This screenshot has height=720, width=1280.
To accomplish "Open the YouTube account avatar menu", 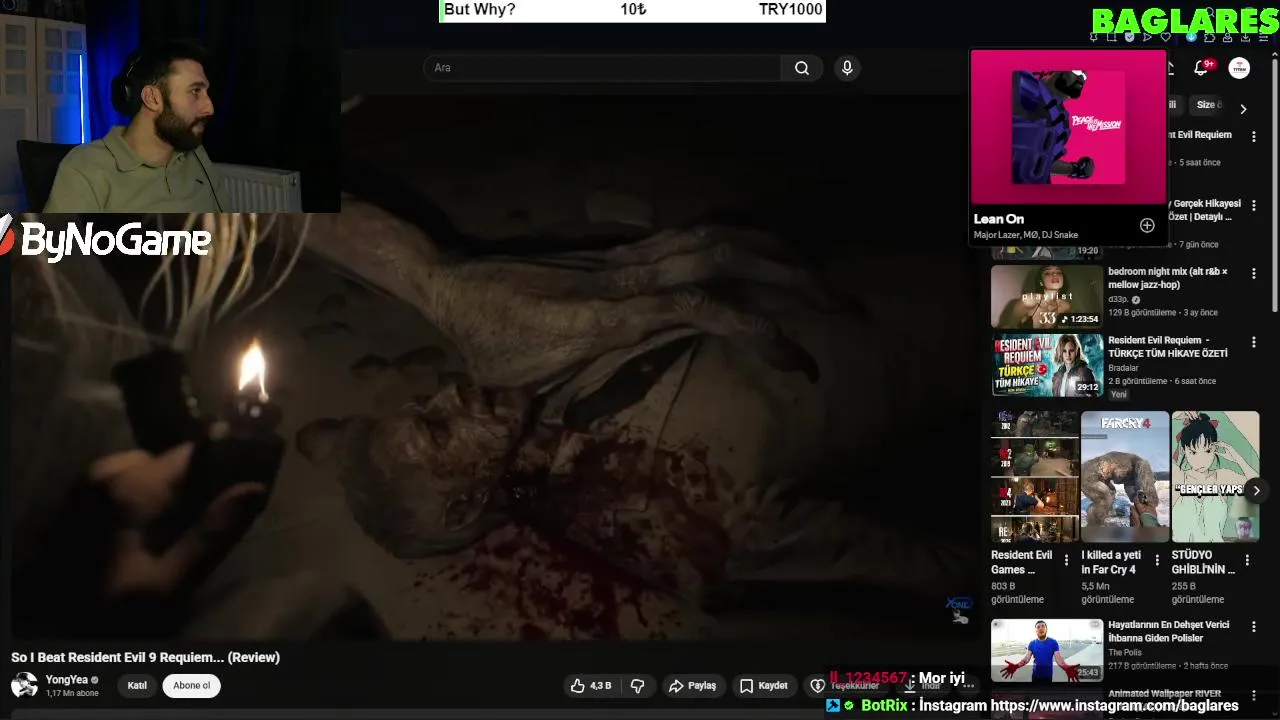I will pyautogui.click(x=1239, y=68).
